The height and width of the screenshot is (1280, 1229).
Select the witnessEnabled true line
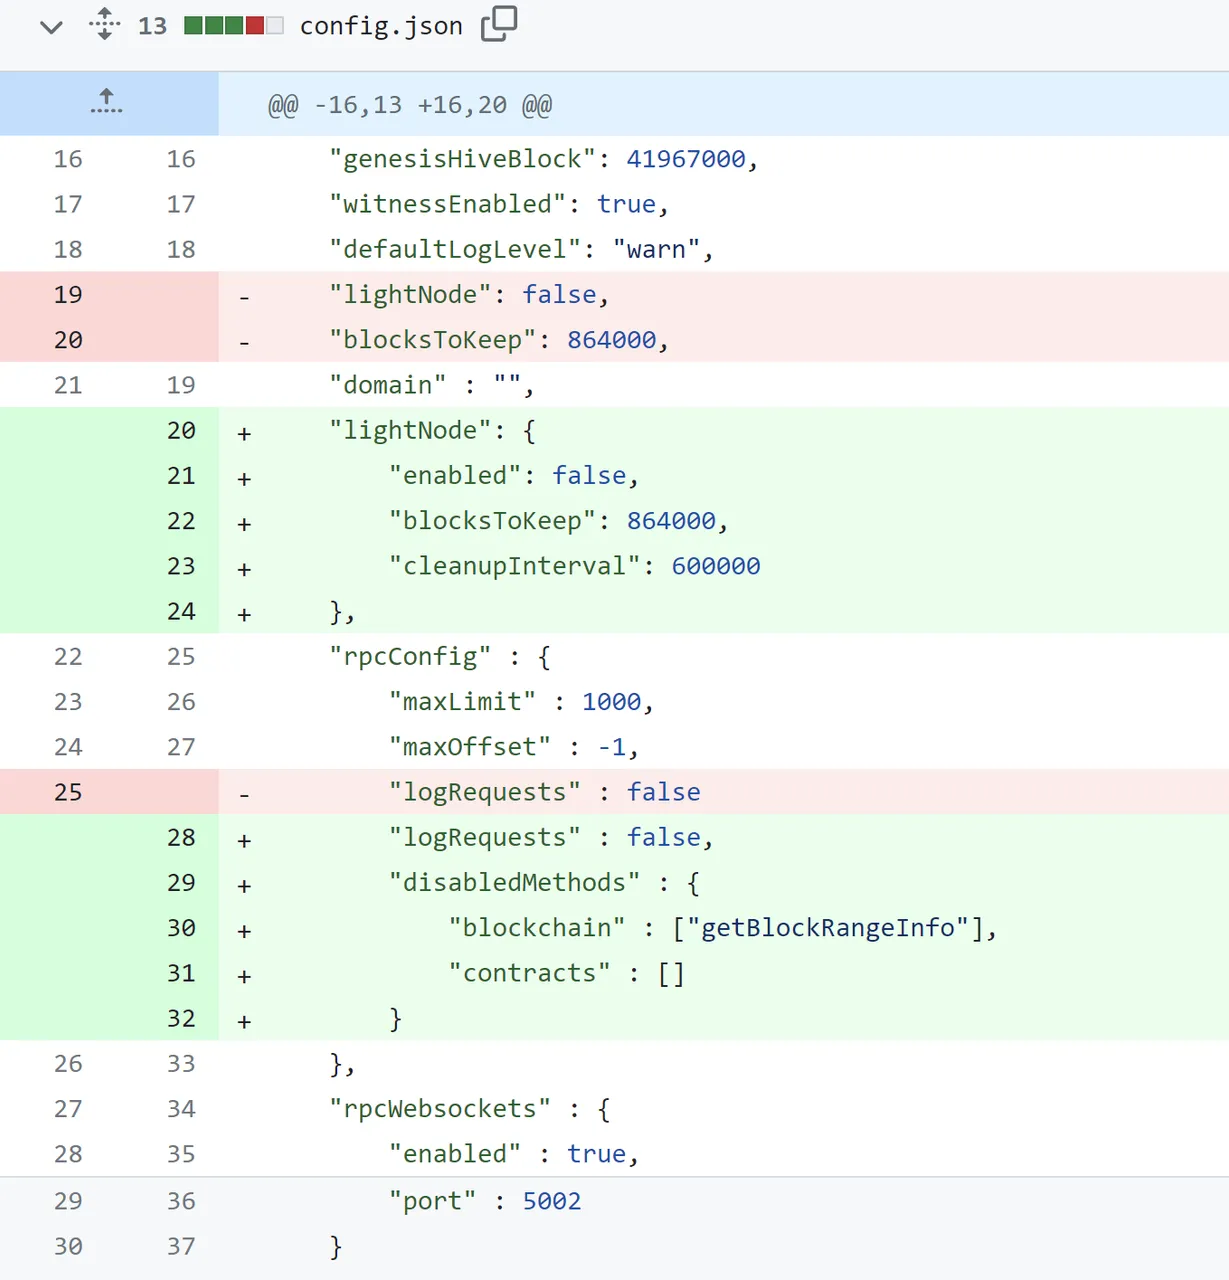click(497, 204)
